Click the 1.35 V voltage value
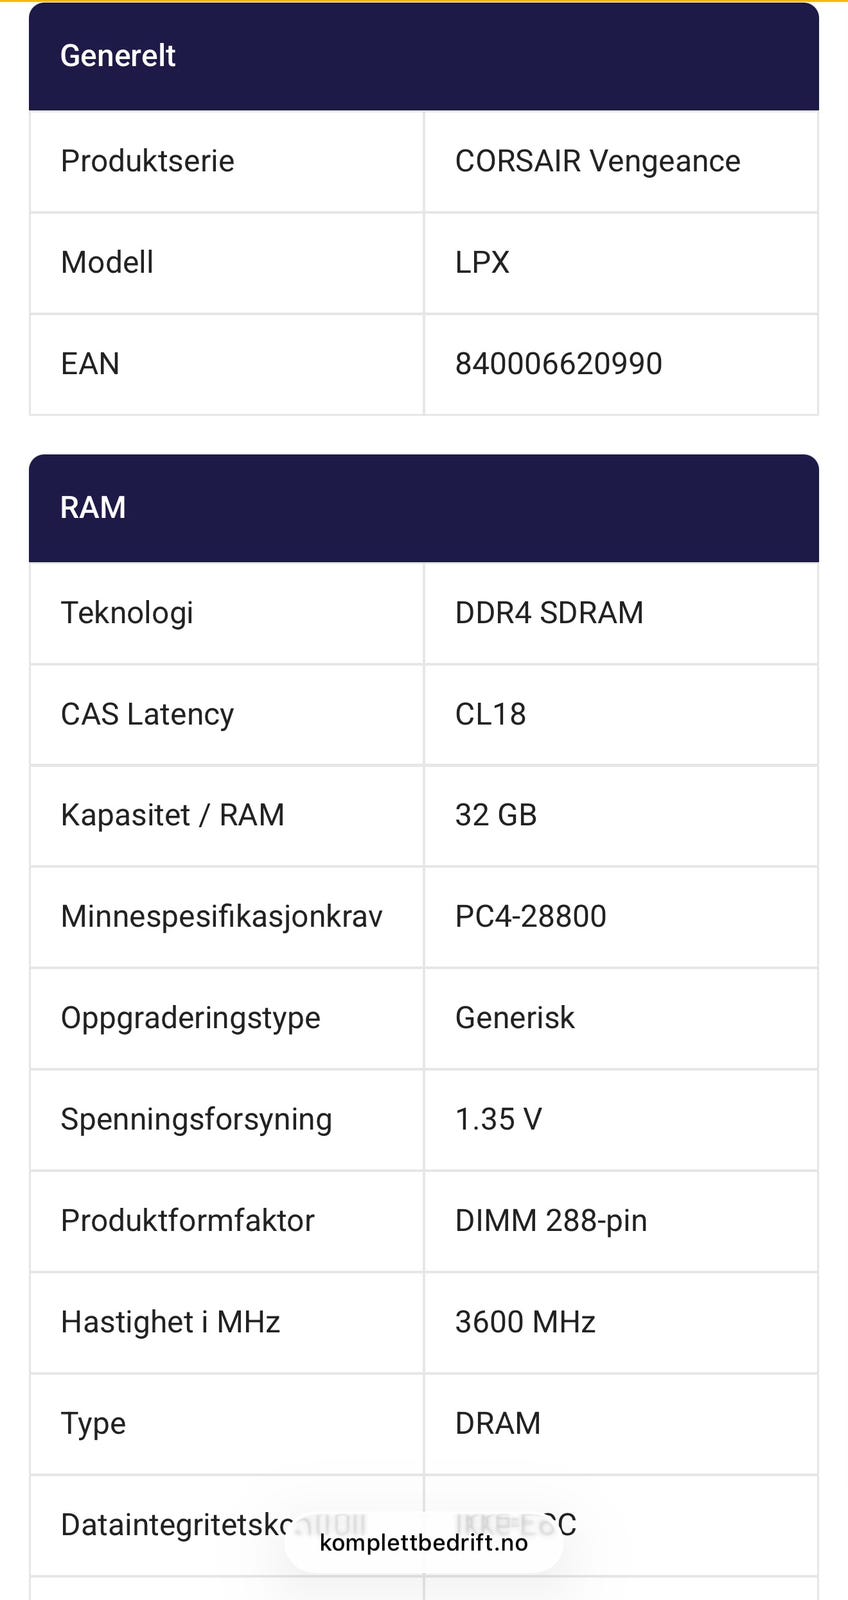The width and height of the screenshot is (848, 1600). pyautogui.click(x=498, y=1119)
